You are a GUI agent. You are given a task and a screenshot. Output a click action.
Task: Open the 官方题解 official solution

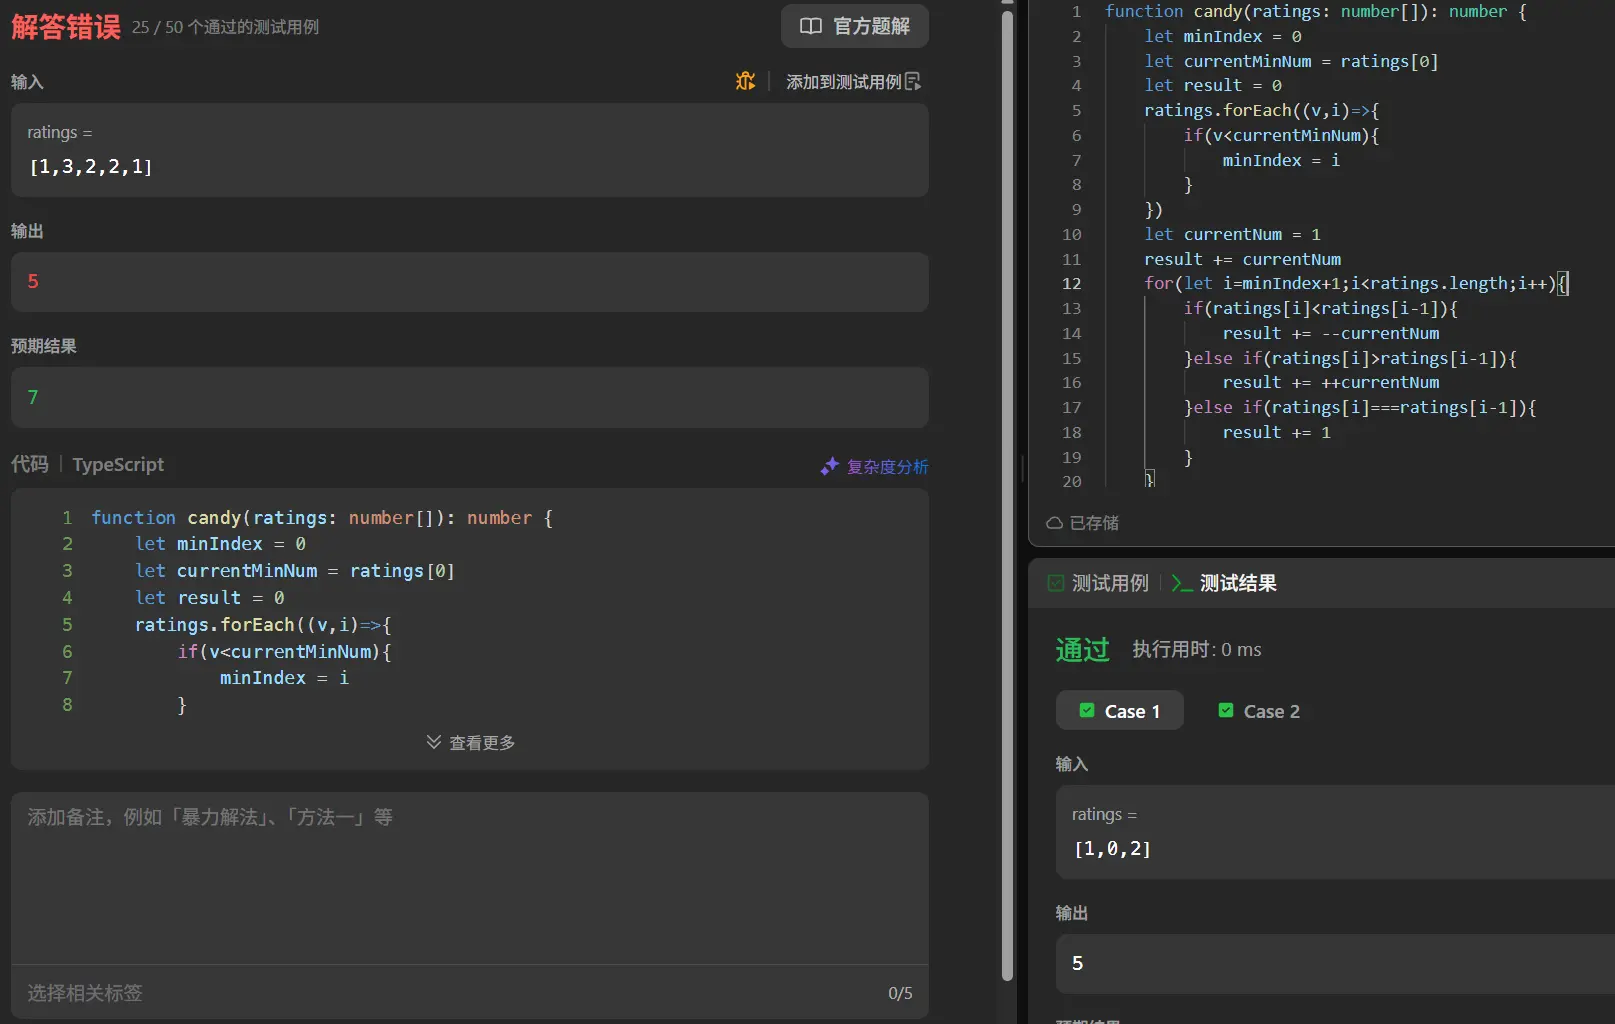(870, 26)
